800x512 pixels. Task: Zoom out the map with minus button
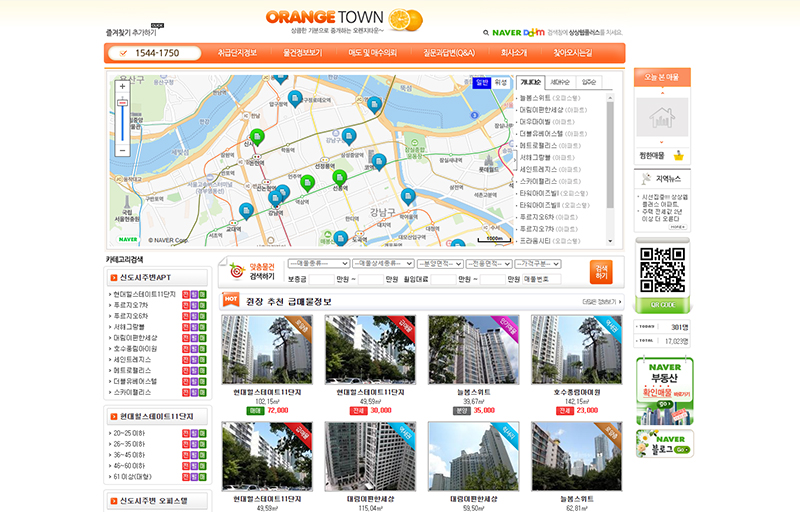122,150
